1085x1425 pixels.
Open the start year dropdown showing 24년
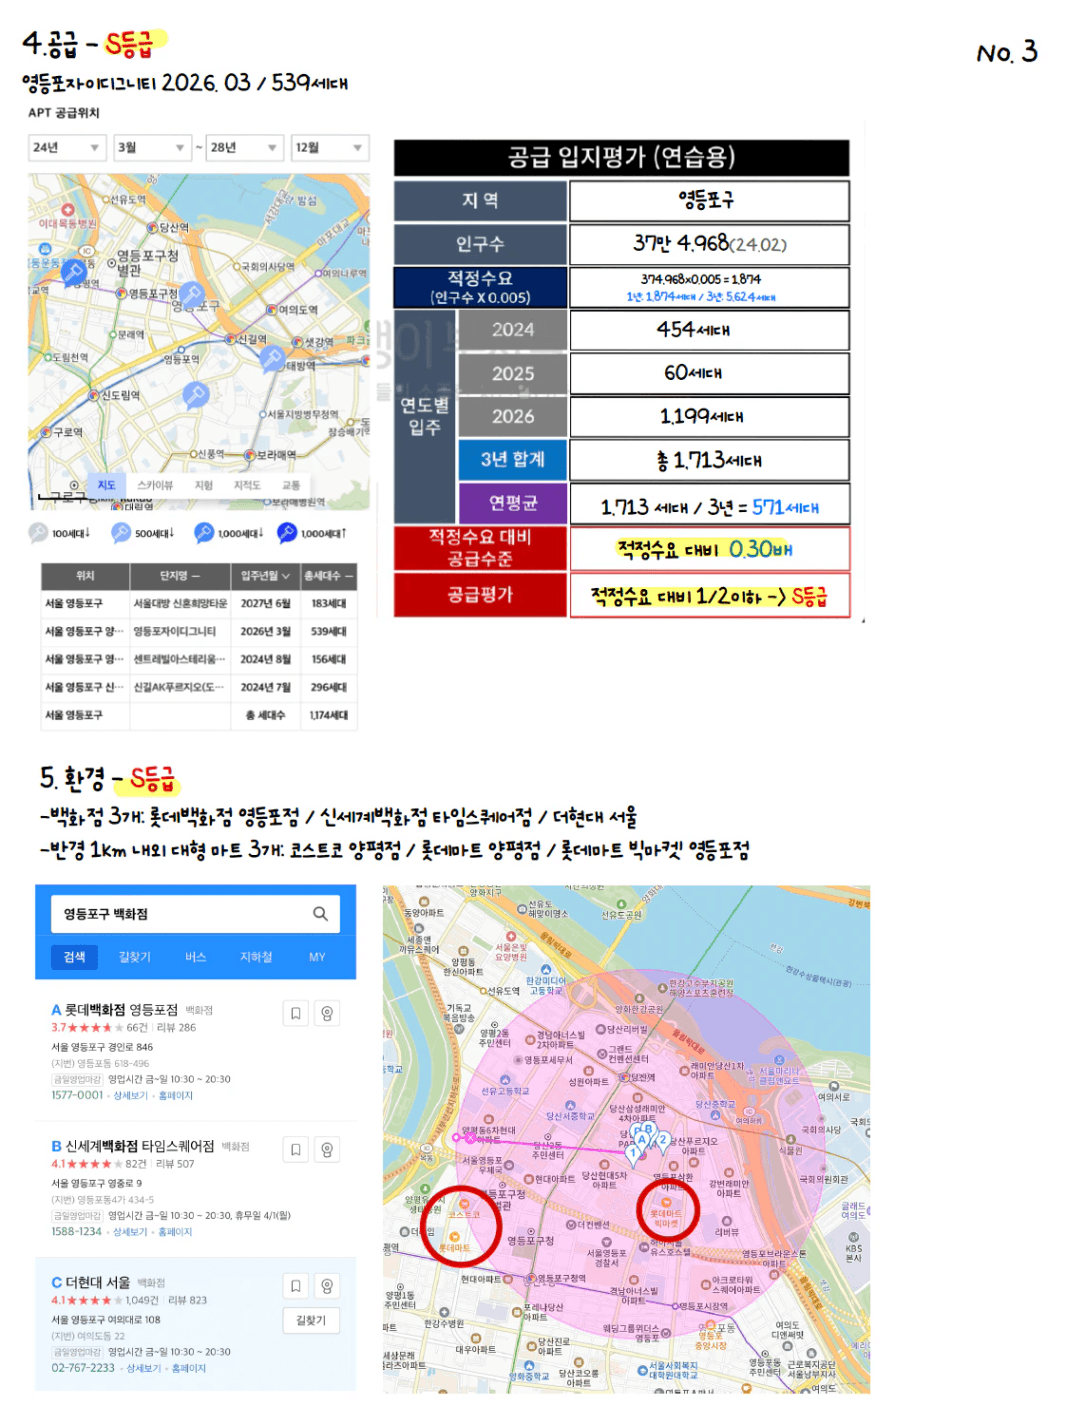click(66, 147)
